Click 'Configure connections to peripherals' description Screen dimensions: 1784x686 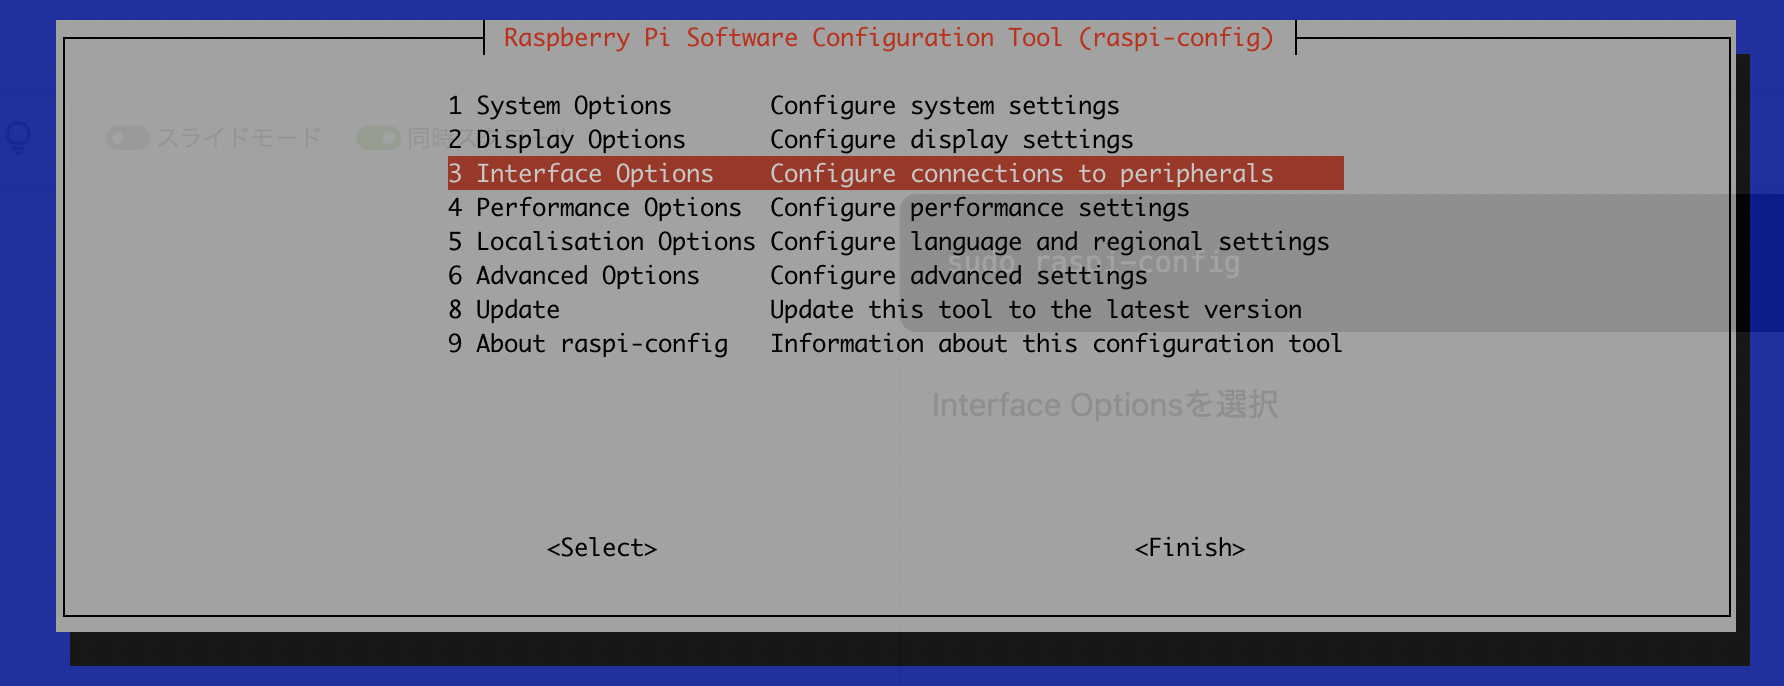coord(1022,173)
